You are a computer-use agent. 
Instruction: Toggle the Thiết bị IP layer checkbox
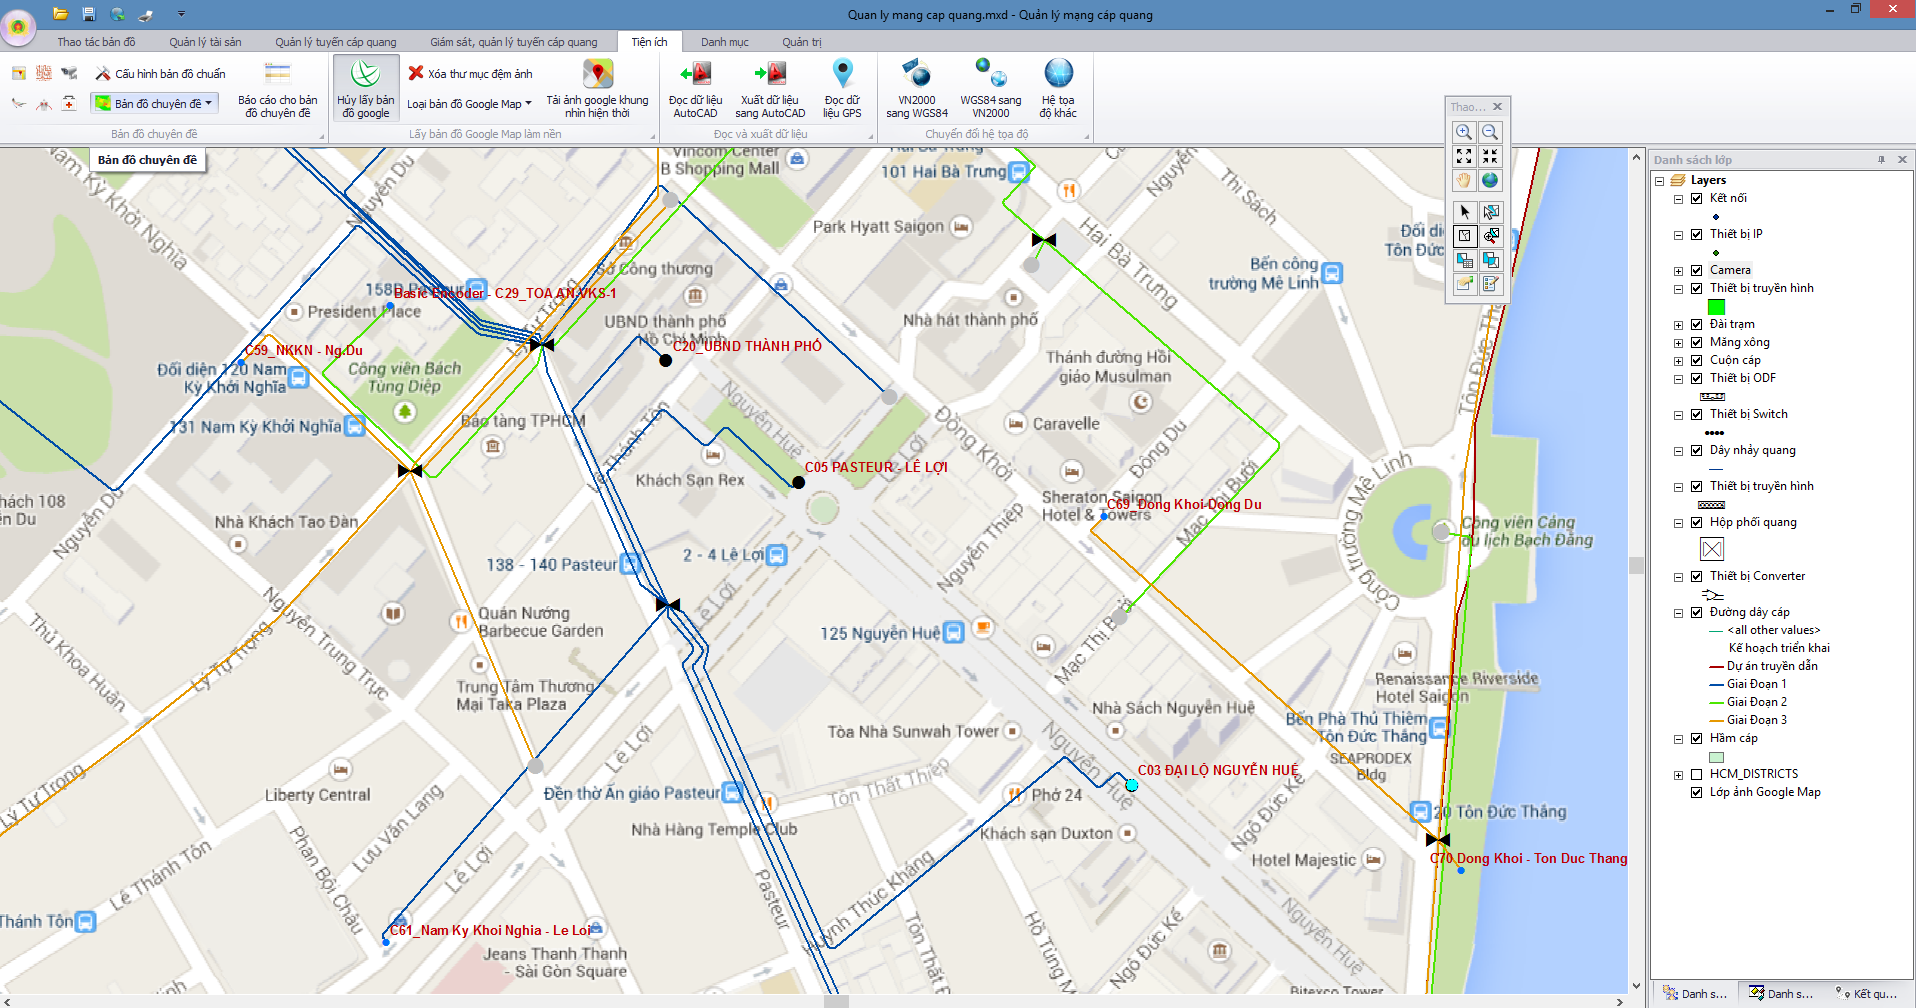point(1696,234)
